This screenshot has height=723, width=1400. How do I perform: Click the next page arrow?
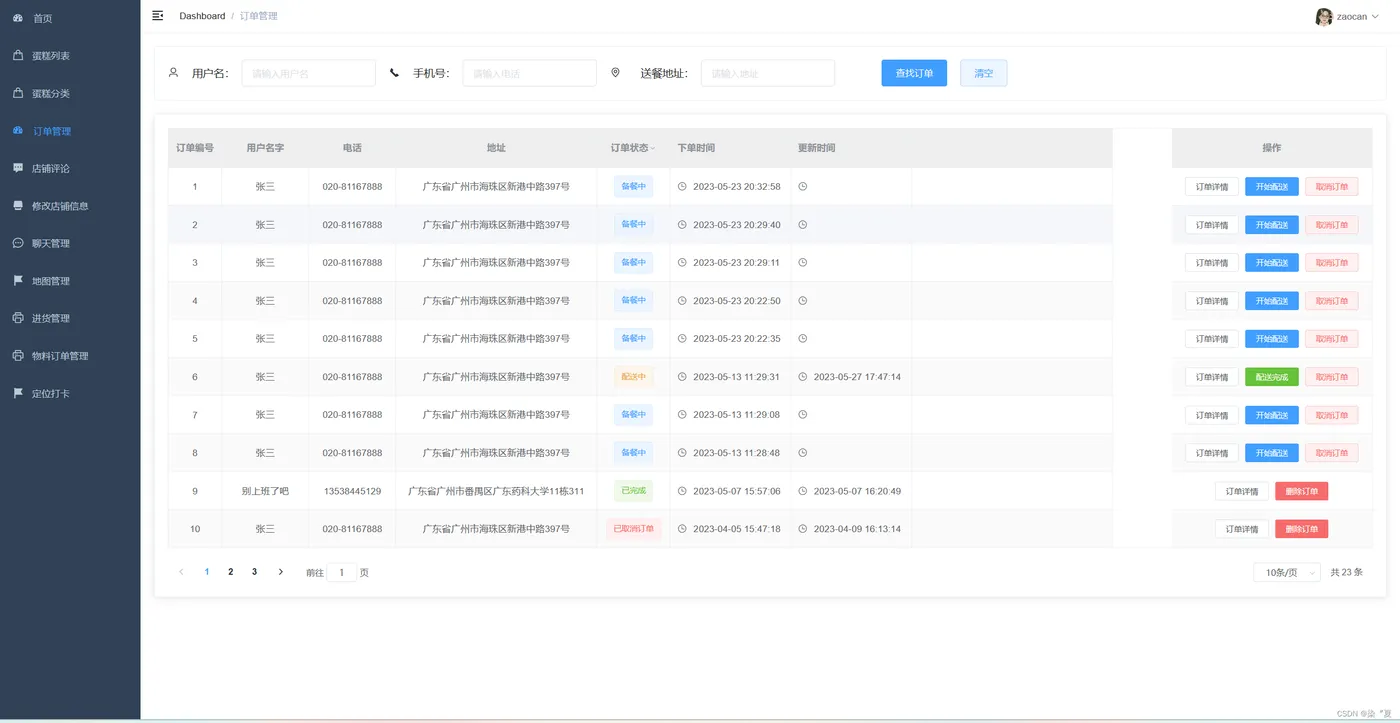(280, 572)
